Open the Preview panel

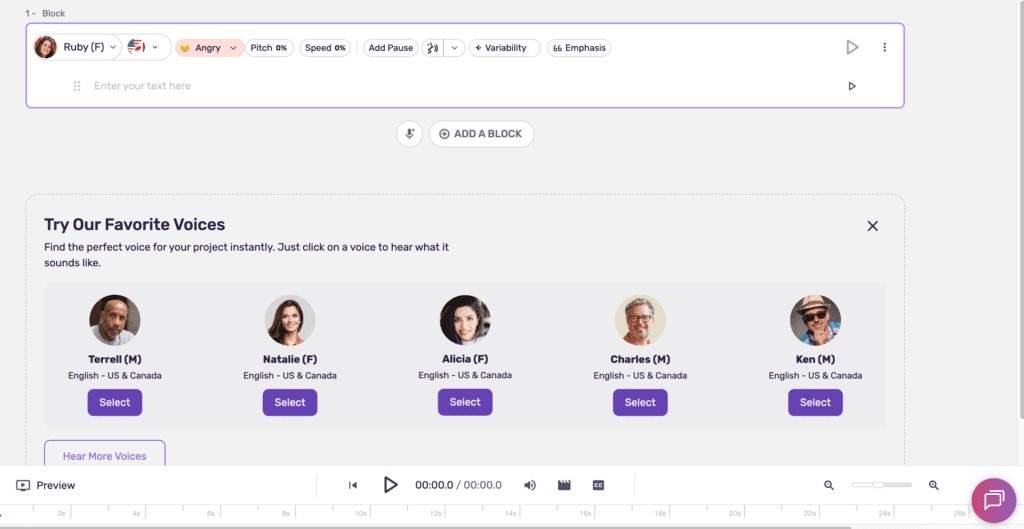46,485
